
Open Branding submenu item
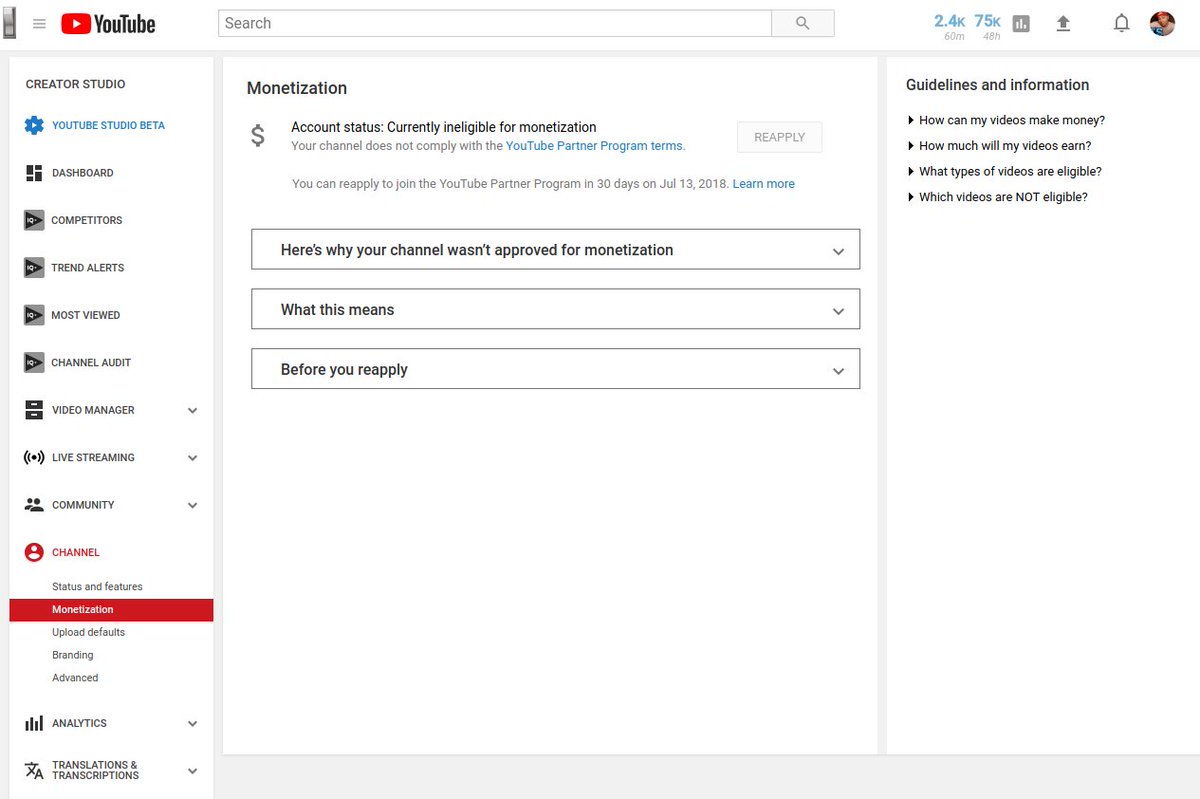[x=73, y=655]
